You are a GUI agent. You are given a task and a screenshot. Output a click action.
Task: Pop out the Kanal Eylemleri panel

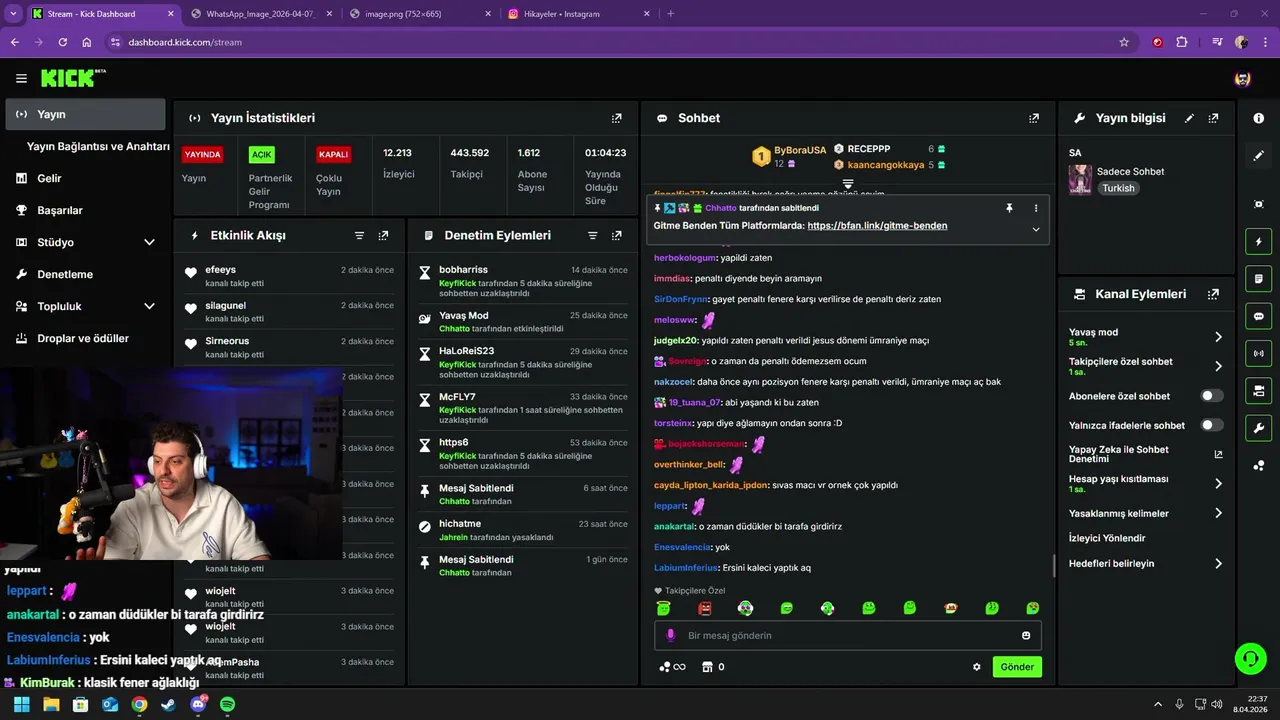pos(1213,294)
